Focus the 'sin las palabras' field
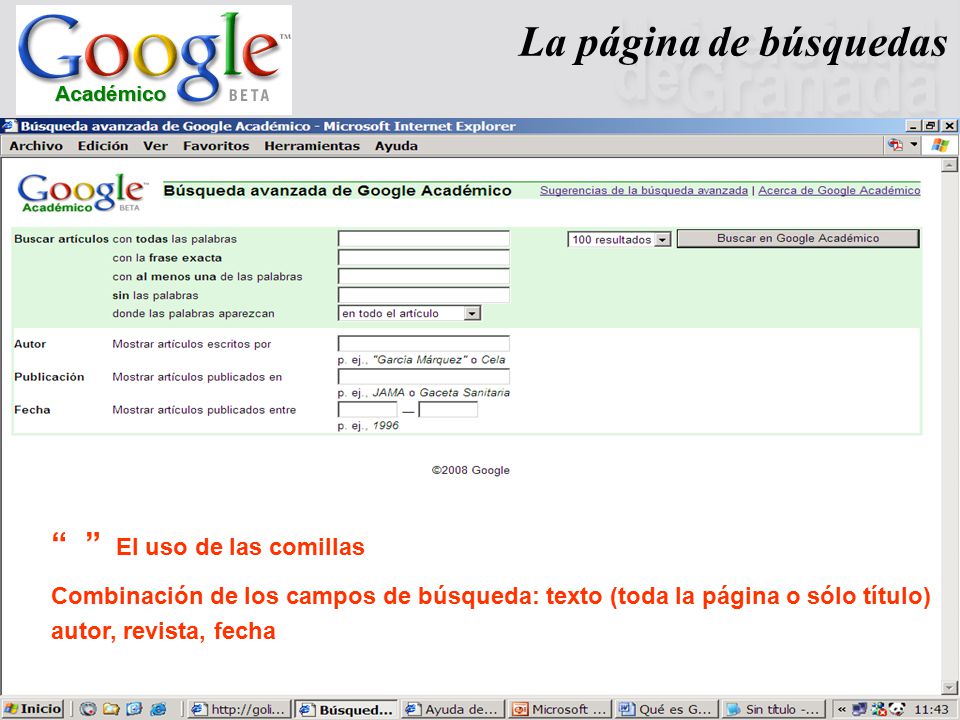This screenshot has height=720, width=960. tap(424, 295)
